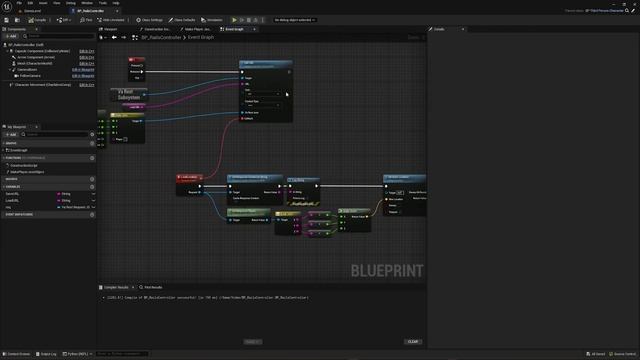
Task: Open the My Blueprint settings gear
Action: (92, 134)
